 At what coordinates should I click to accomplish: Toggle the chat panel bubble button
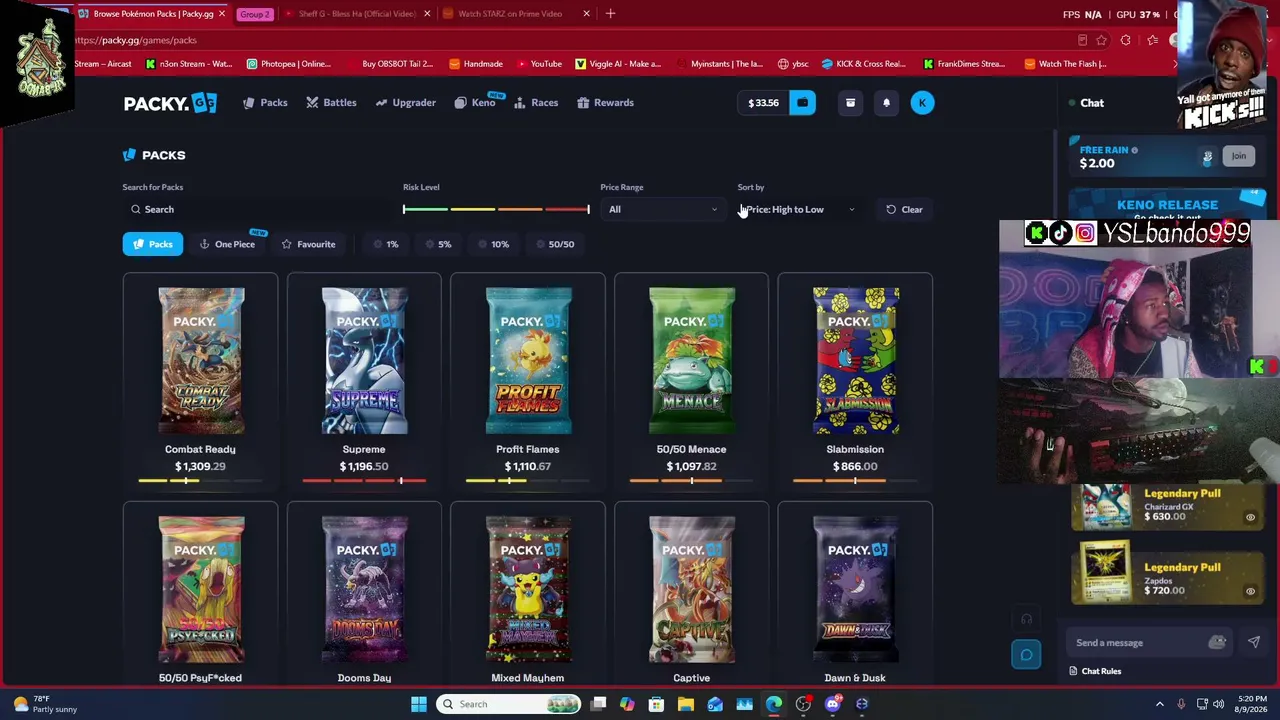tap(1026, 655)
